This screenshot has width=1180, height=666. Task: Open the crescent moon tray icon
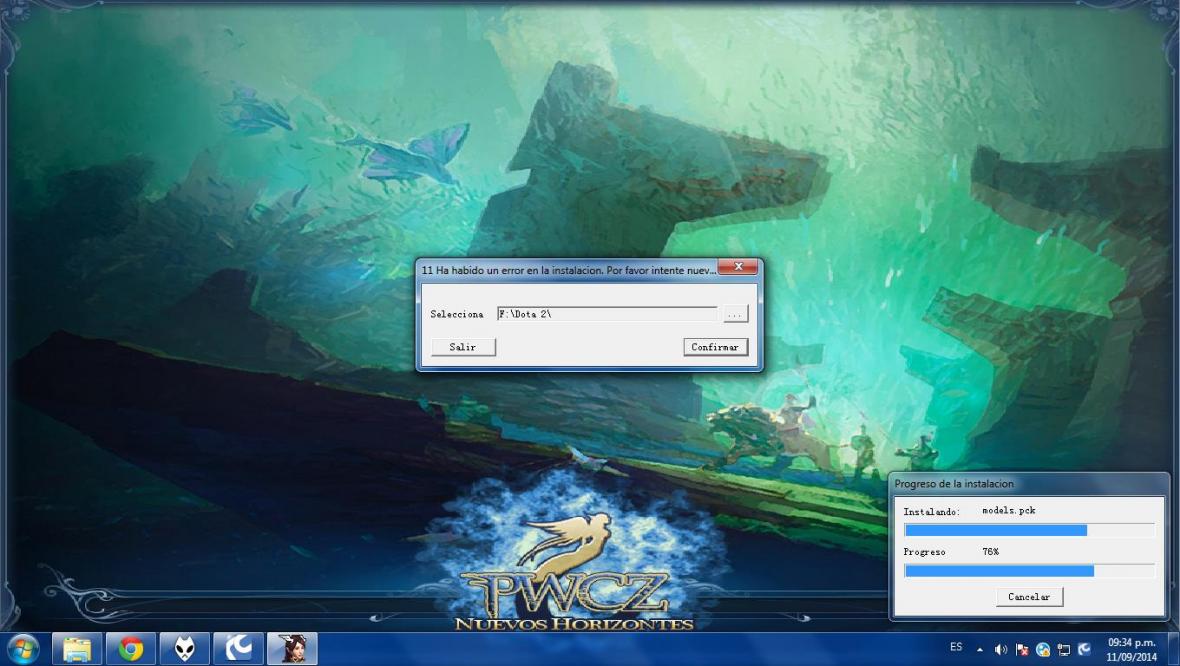1084,649
